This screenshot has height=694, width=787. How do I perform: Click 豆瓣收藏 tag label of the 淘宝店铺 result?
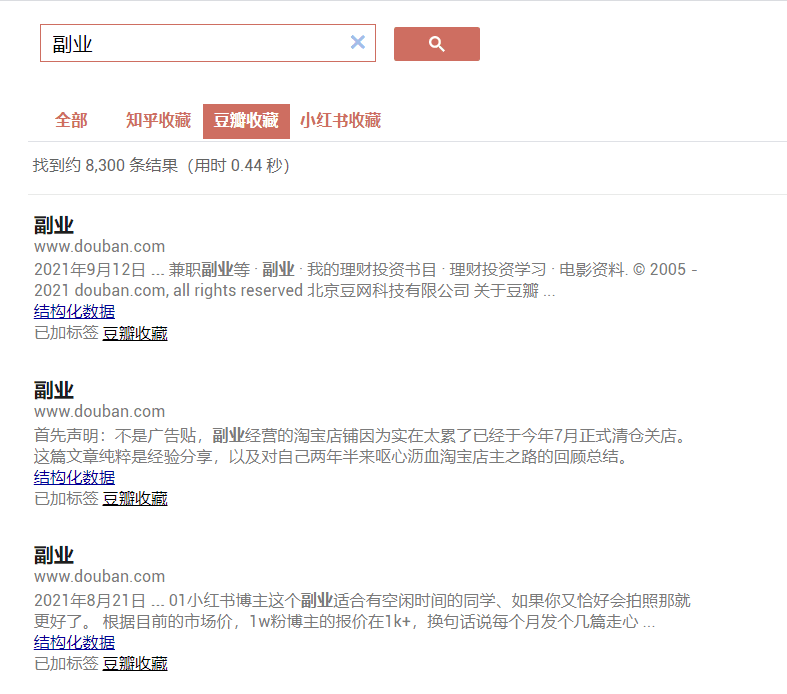click(135, 498)
